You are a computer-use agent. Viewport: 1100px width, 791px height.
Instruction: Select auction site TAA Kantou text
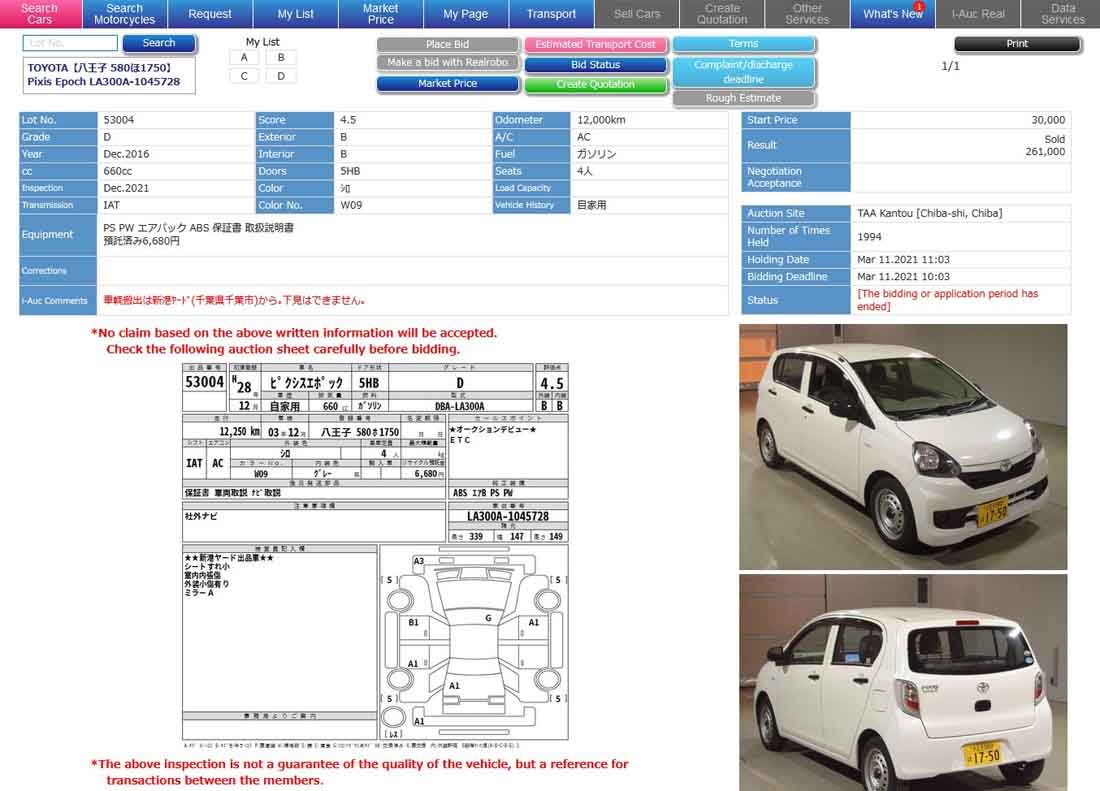[x=930, y=213]
